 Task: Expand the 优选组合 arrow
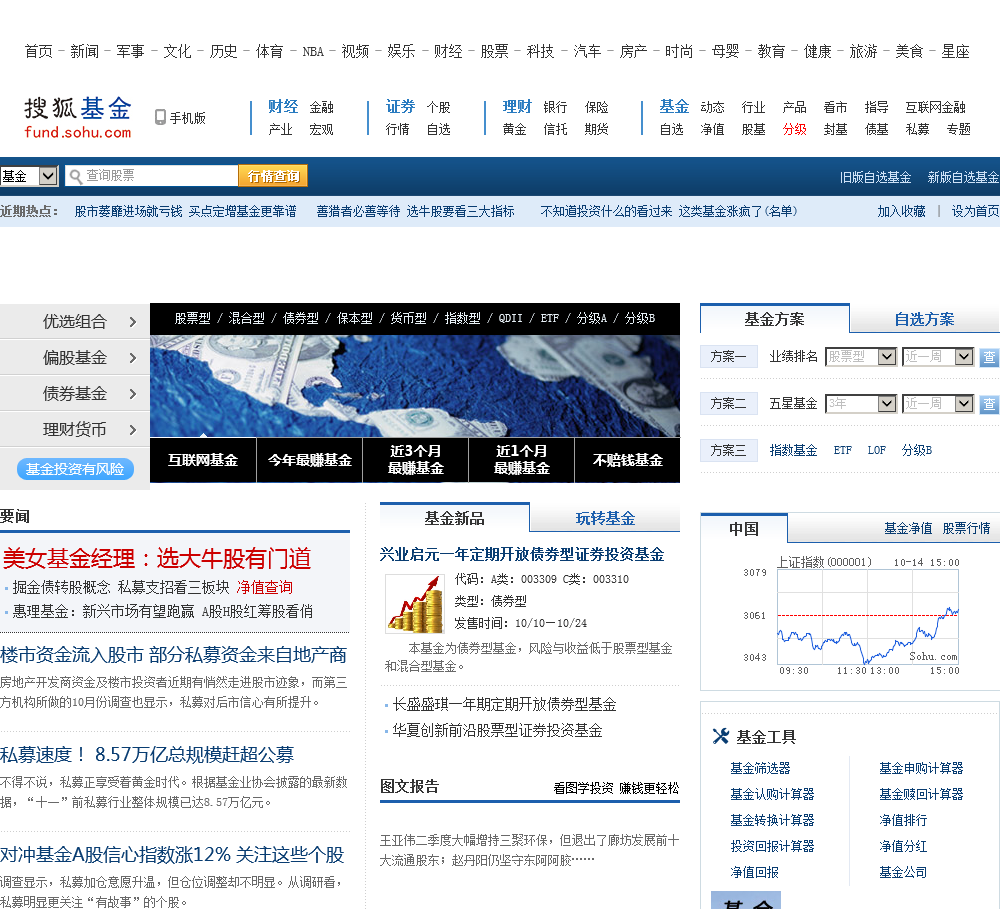(133, 321)
